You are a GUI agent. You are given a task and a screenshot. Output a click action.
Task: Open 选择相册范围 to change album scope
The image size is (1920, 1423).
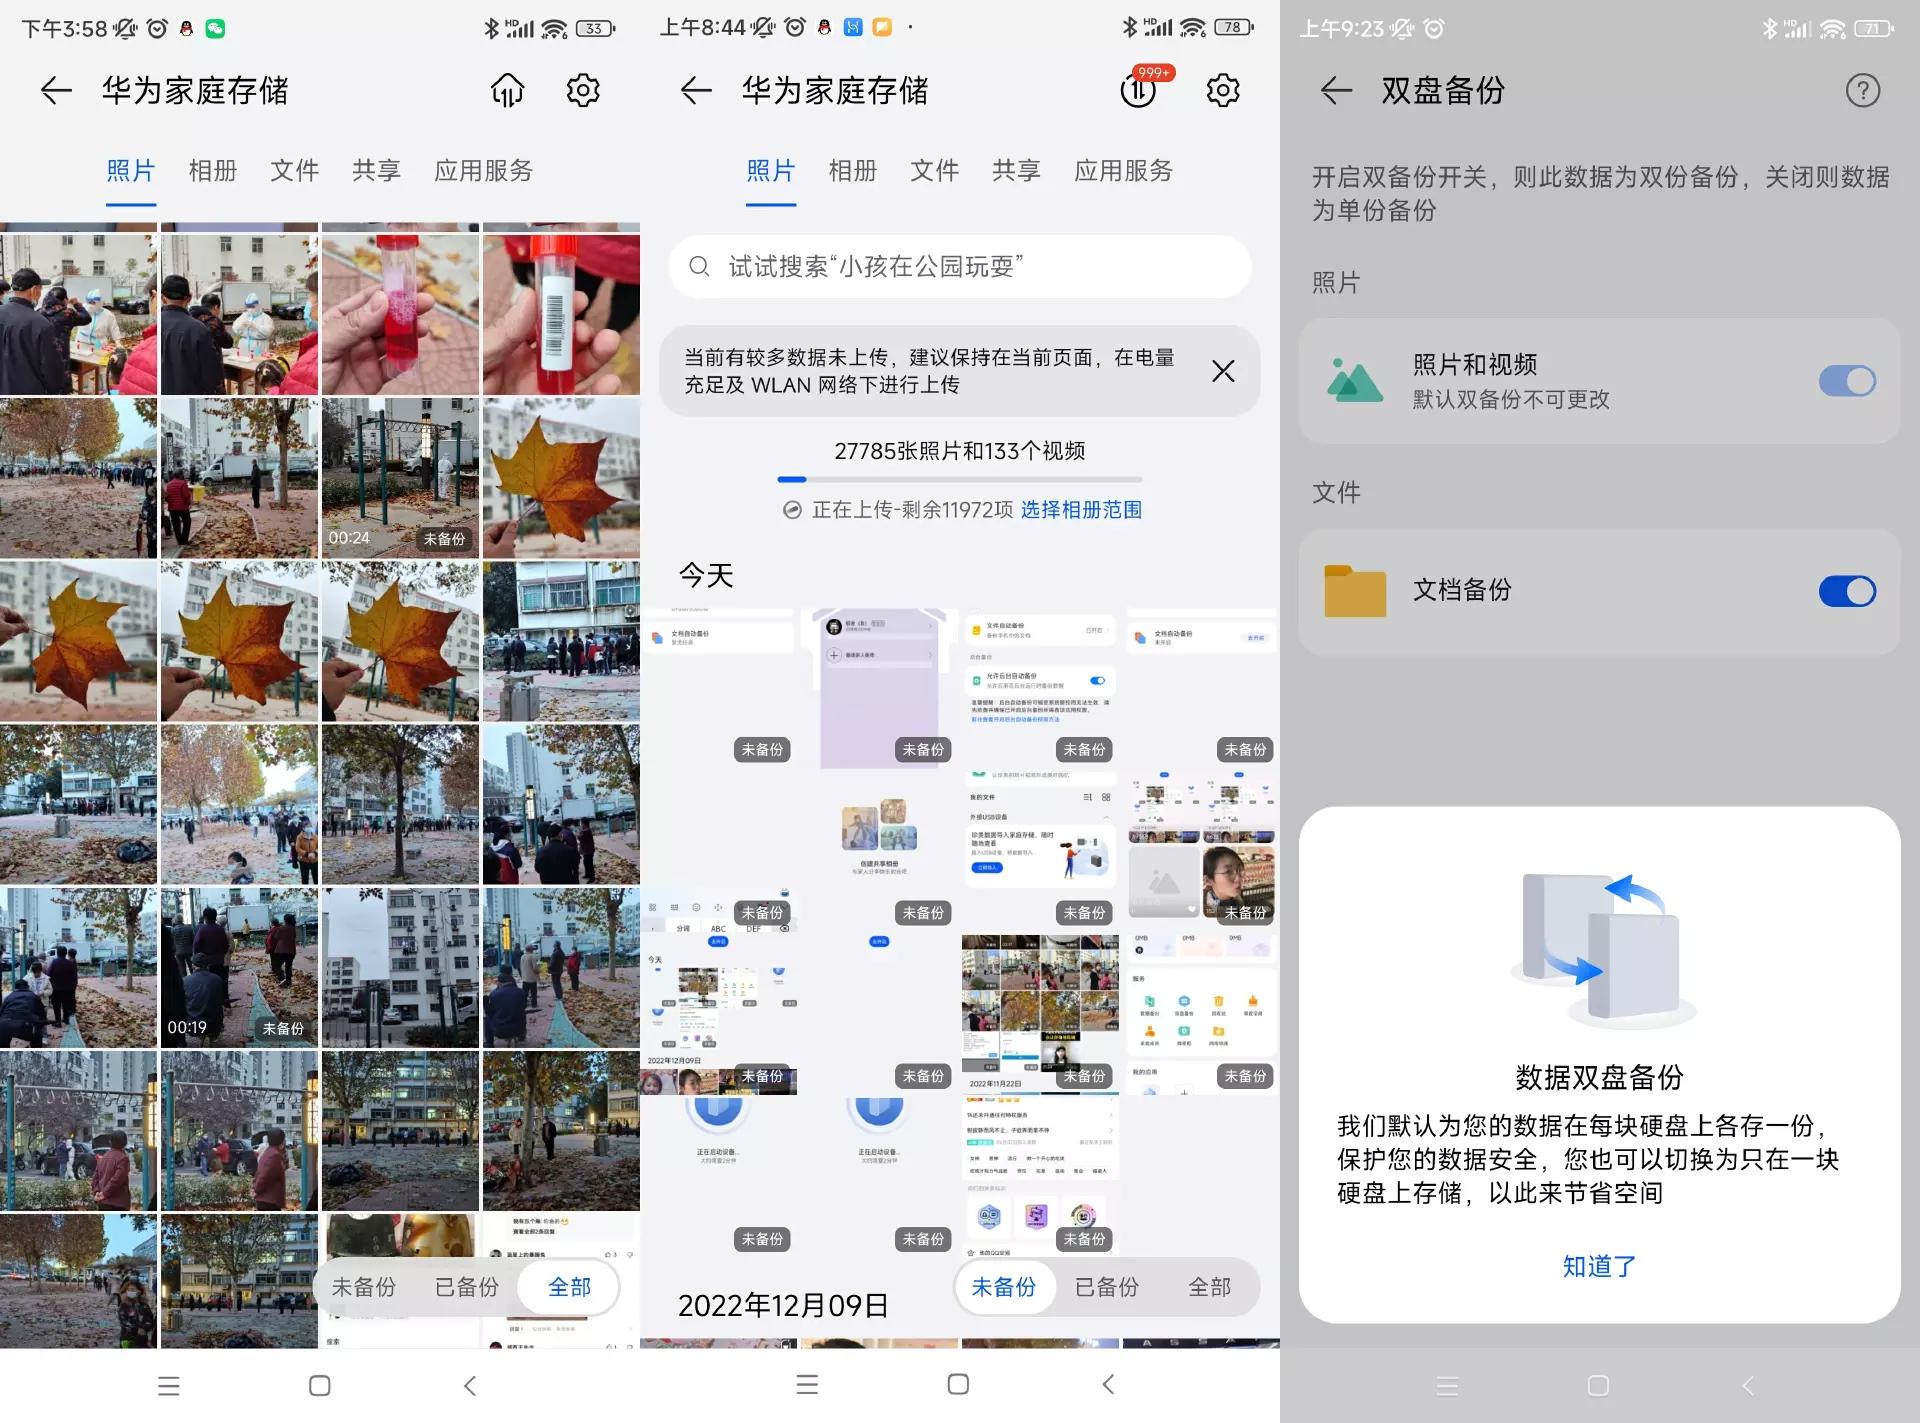pyautogui.click(x=1079, y=509)
